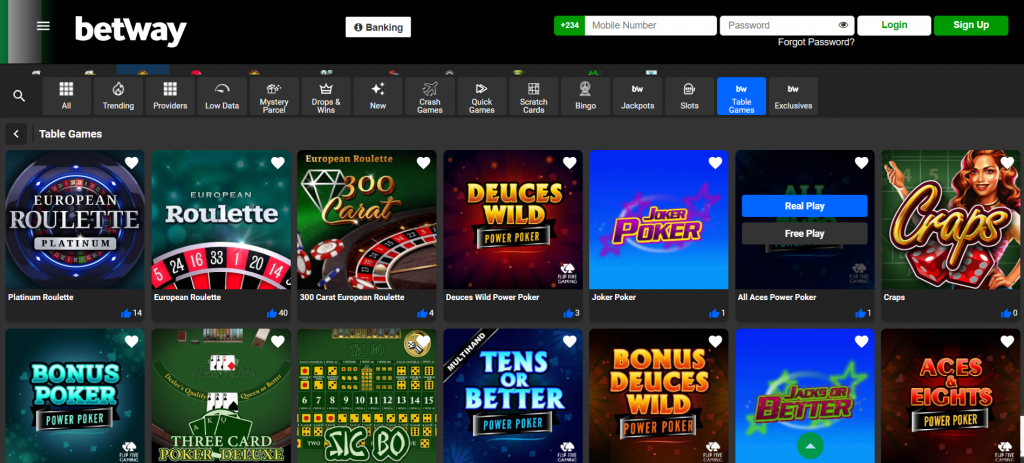1024x463 pixels.
Task: Toggle heart on Bonus Deuces Wild
Action: 715,341
